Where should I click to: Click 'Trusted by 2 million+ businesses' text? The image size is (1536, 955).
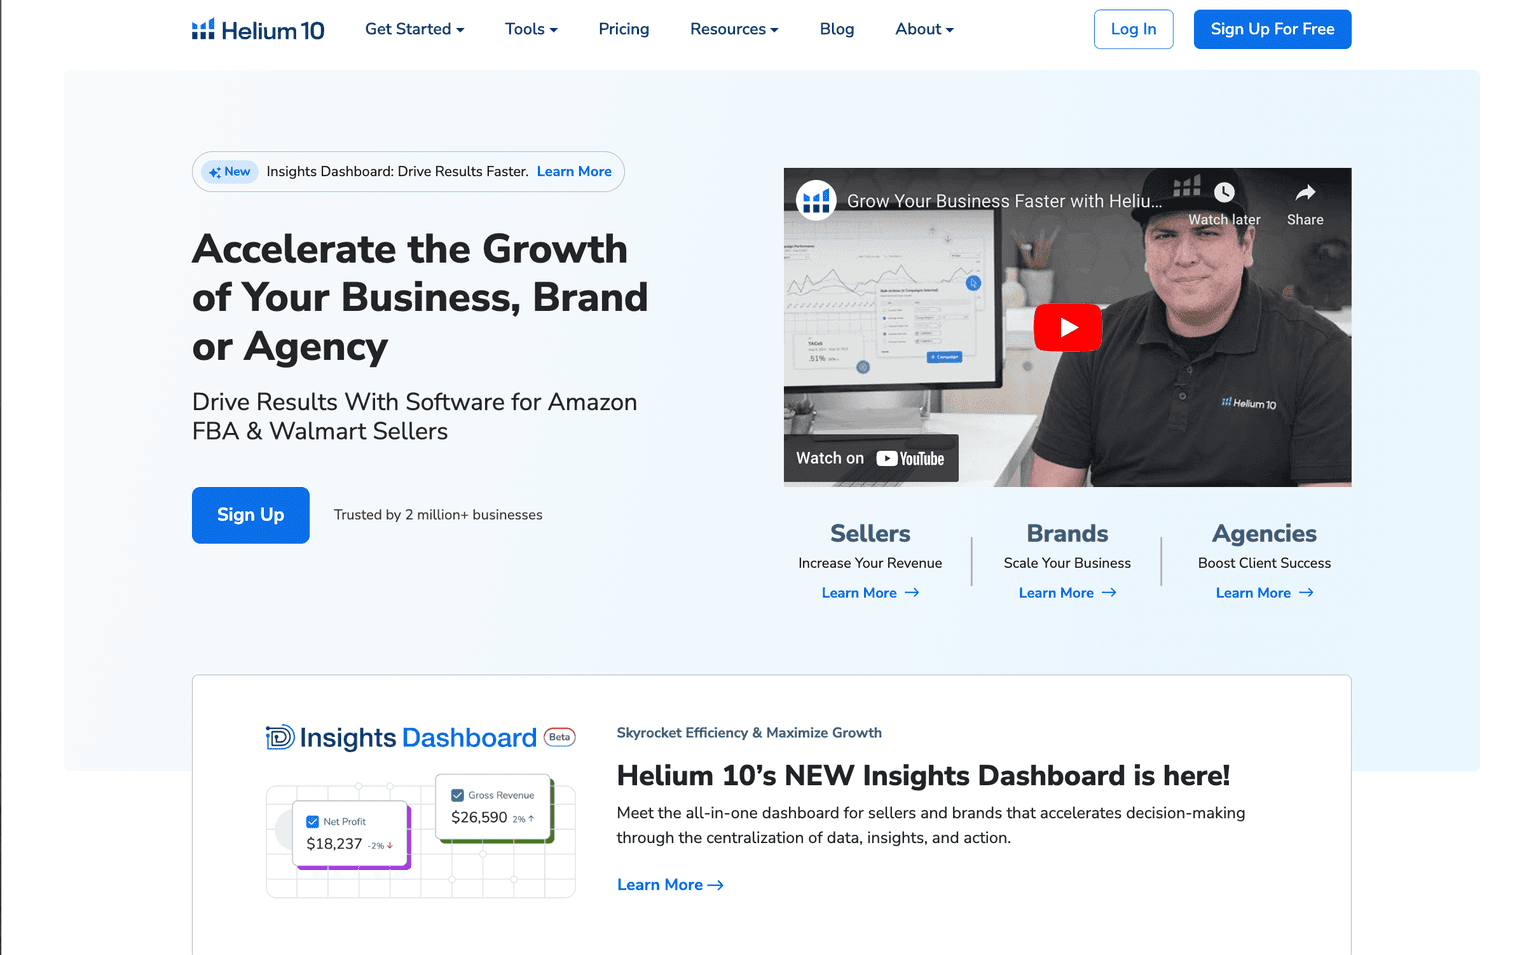438,515
